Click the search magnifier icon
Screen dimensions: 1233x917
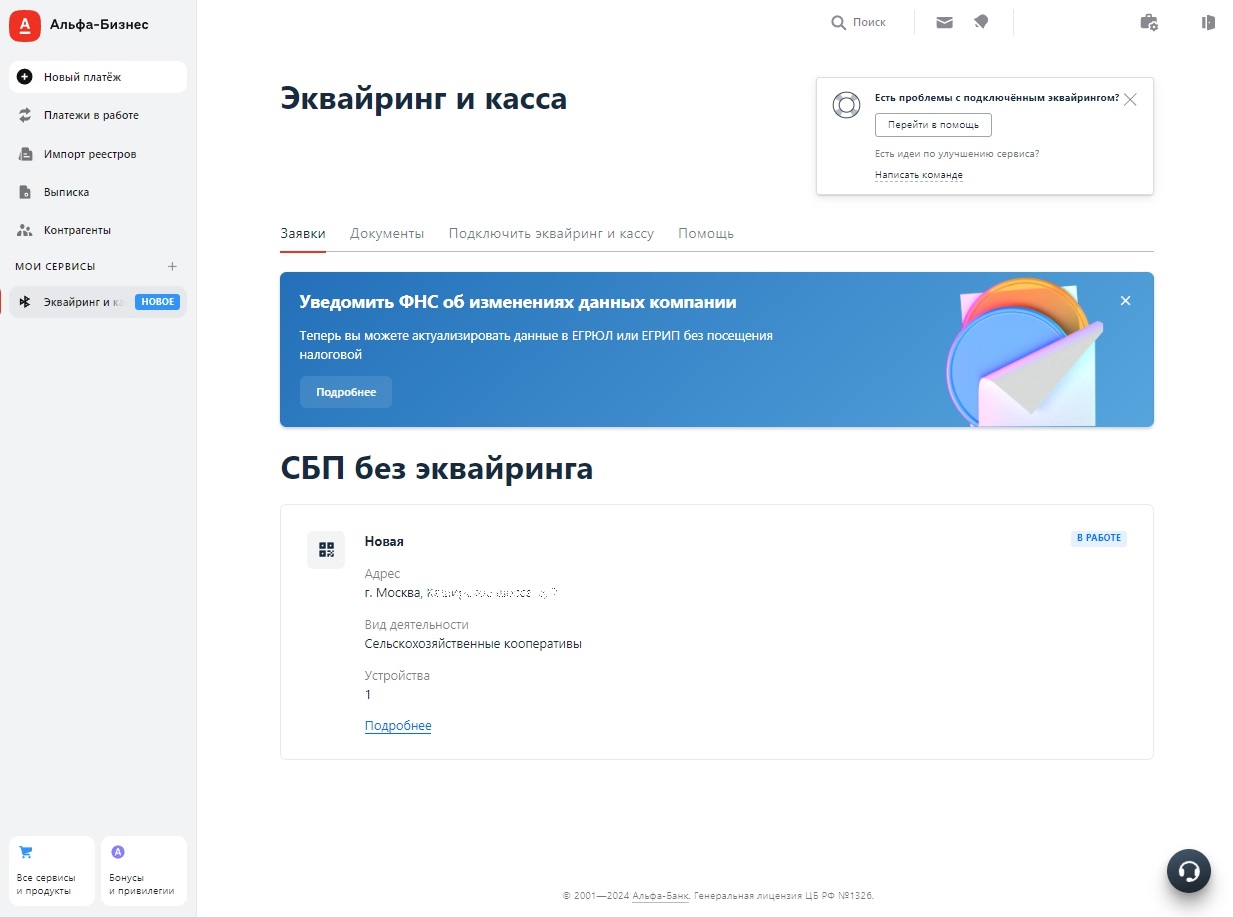pyautogui.click(x=838, y=22)
